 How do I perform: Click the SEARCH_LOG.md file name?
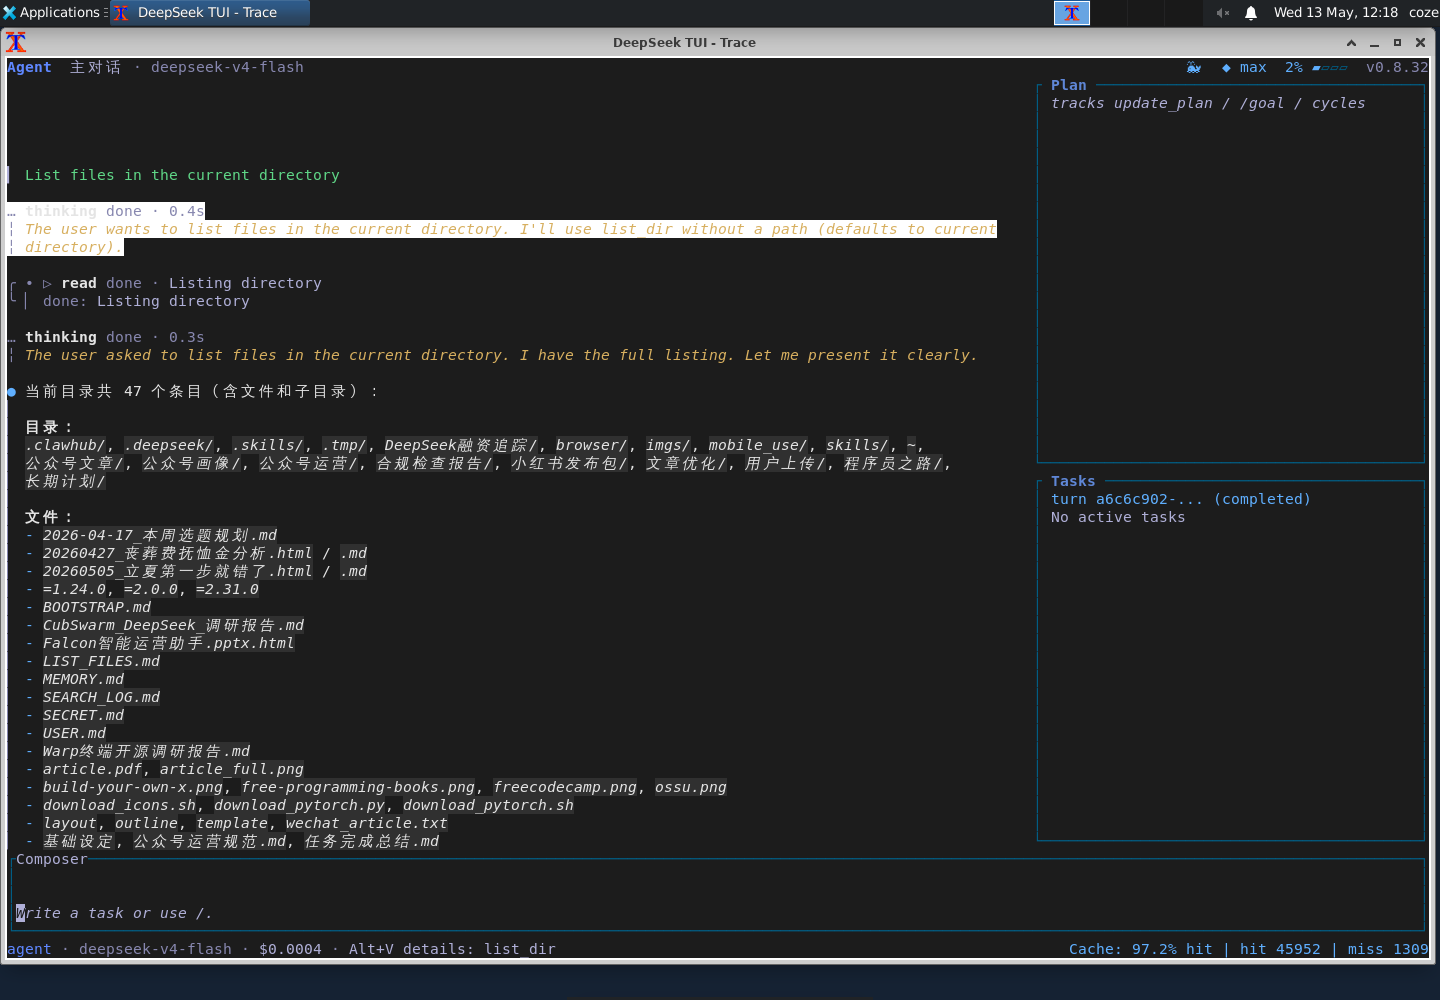click(x=101, y=697)
